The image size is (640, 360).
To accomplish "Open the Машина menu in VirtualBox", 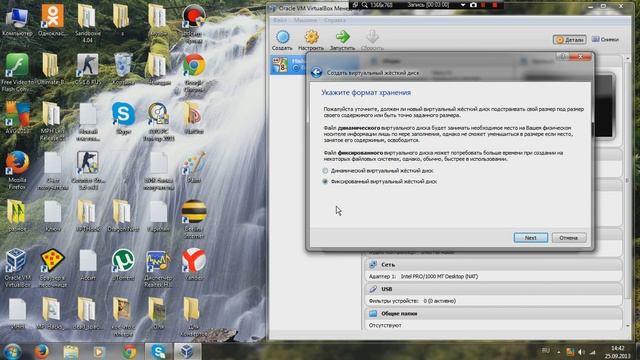I will click(x=305, y=20).
